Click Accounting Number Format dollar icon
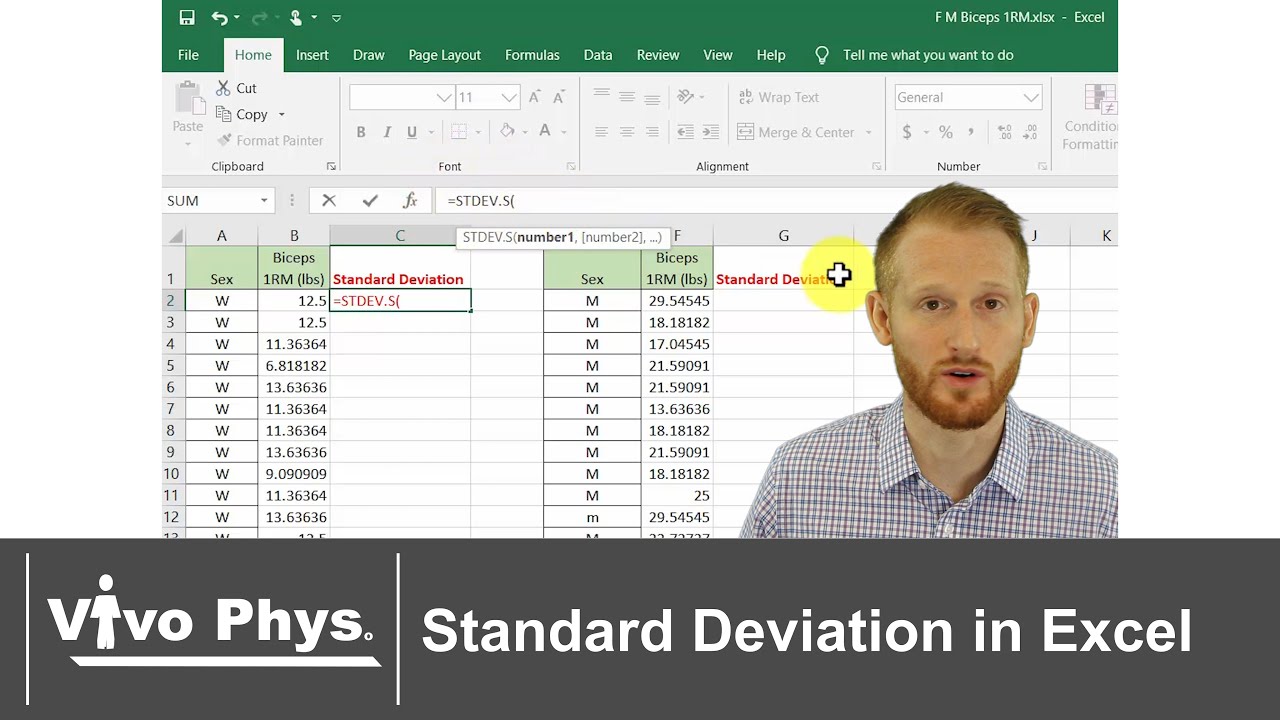The image size is (1280, 720). pos(907,132)
